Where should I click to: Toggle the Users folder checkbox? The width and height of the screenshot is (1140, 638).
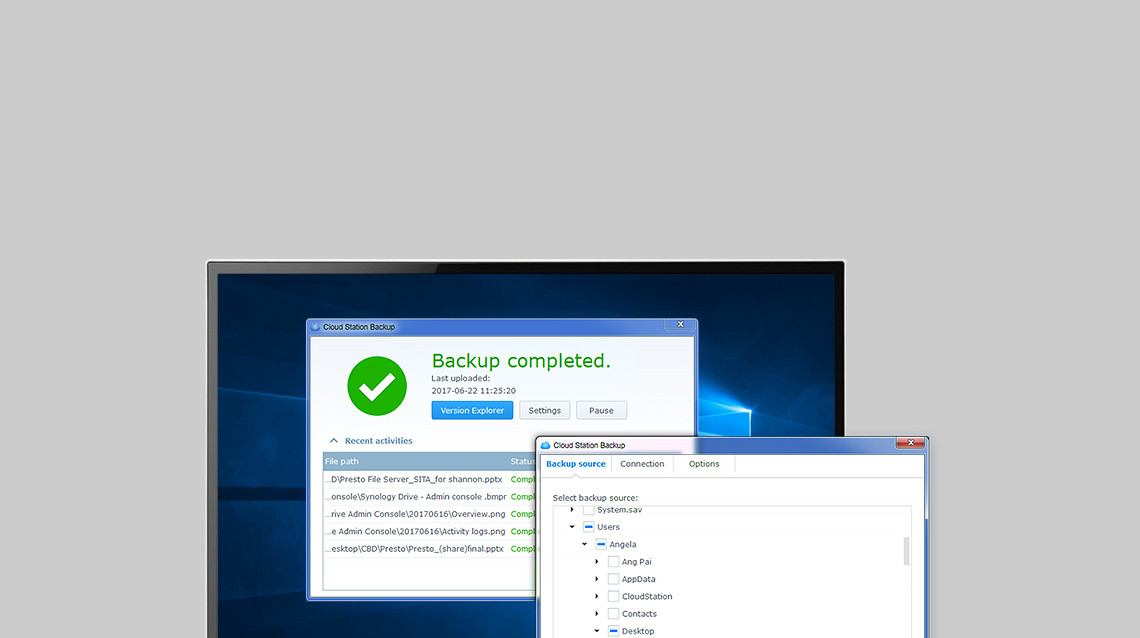point(589,527)
